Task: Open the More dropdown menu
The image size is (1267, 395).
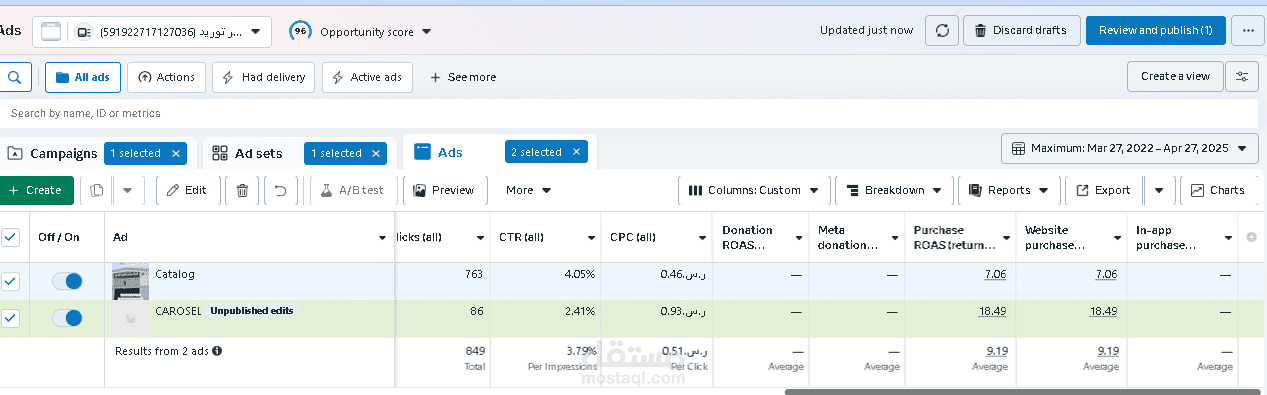Action: [x=528, y=190]
